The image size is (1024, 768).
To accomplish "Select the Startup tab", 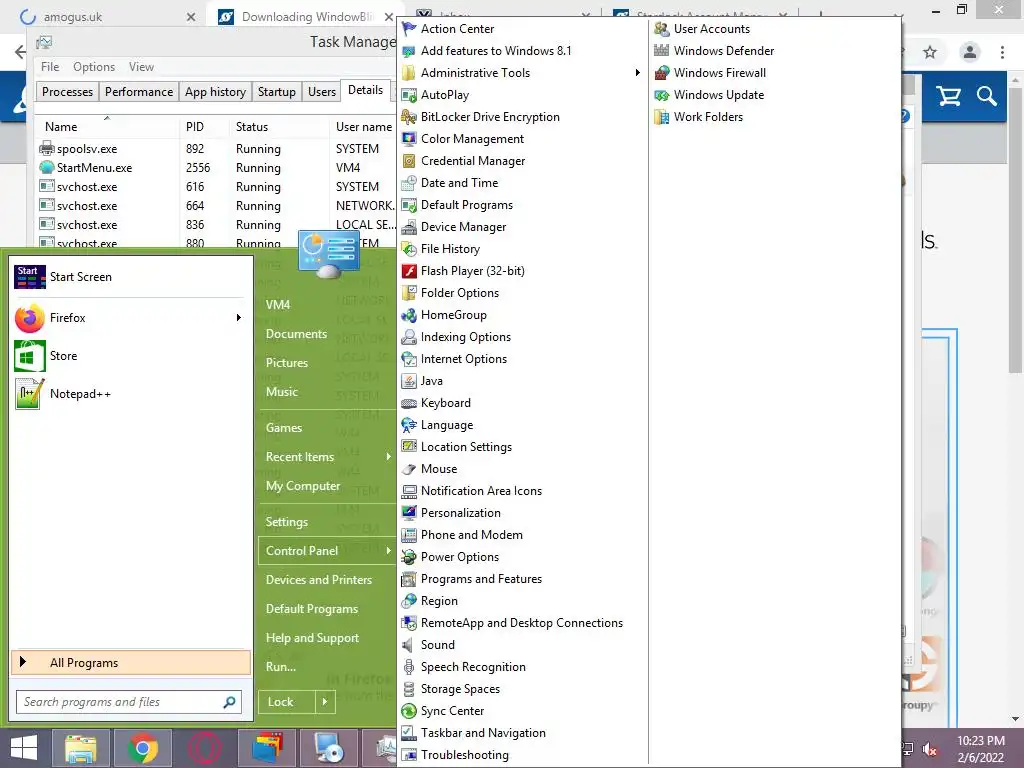I will (x=277, y=92).
